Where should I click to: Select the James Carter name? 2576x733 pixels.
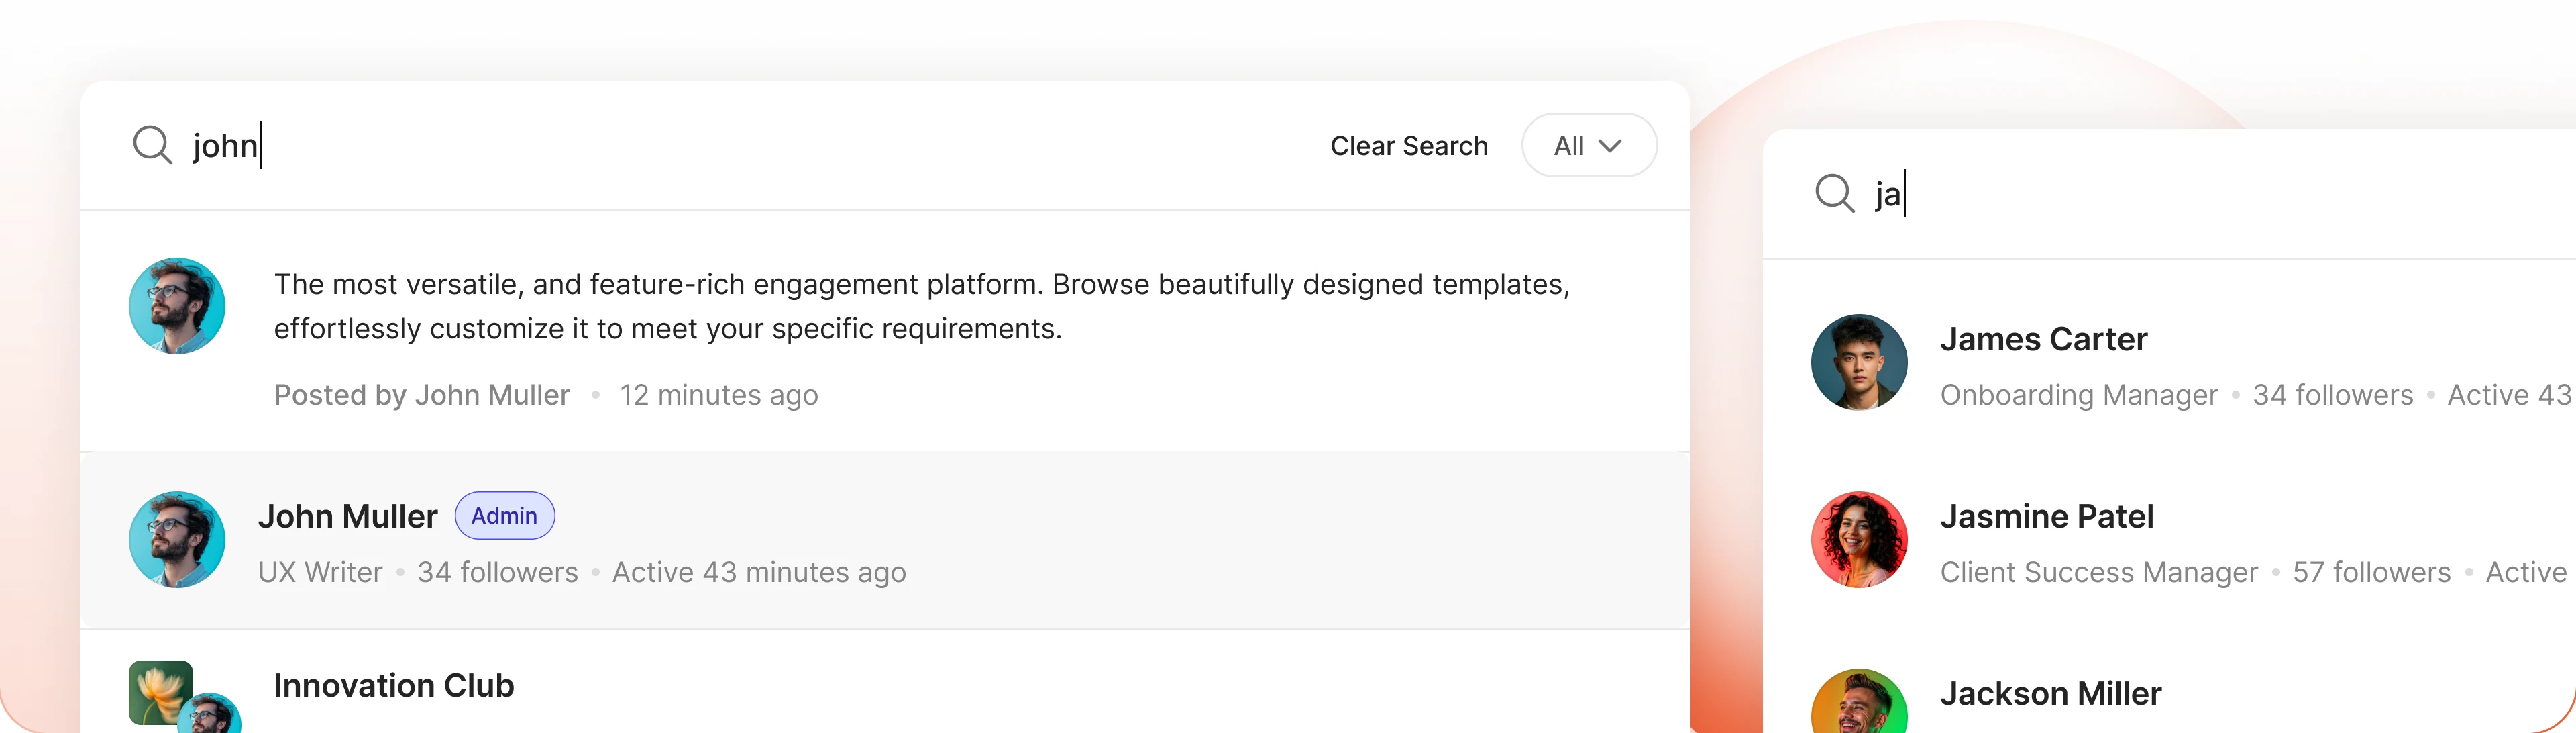(x=2043, y=339)
